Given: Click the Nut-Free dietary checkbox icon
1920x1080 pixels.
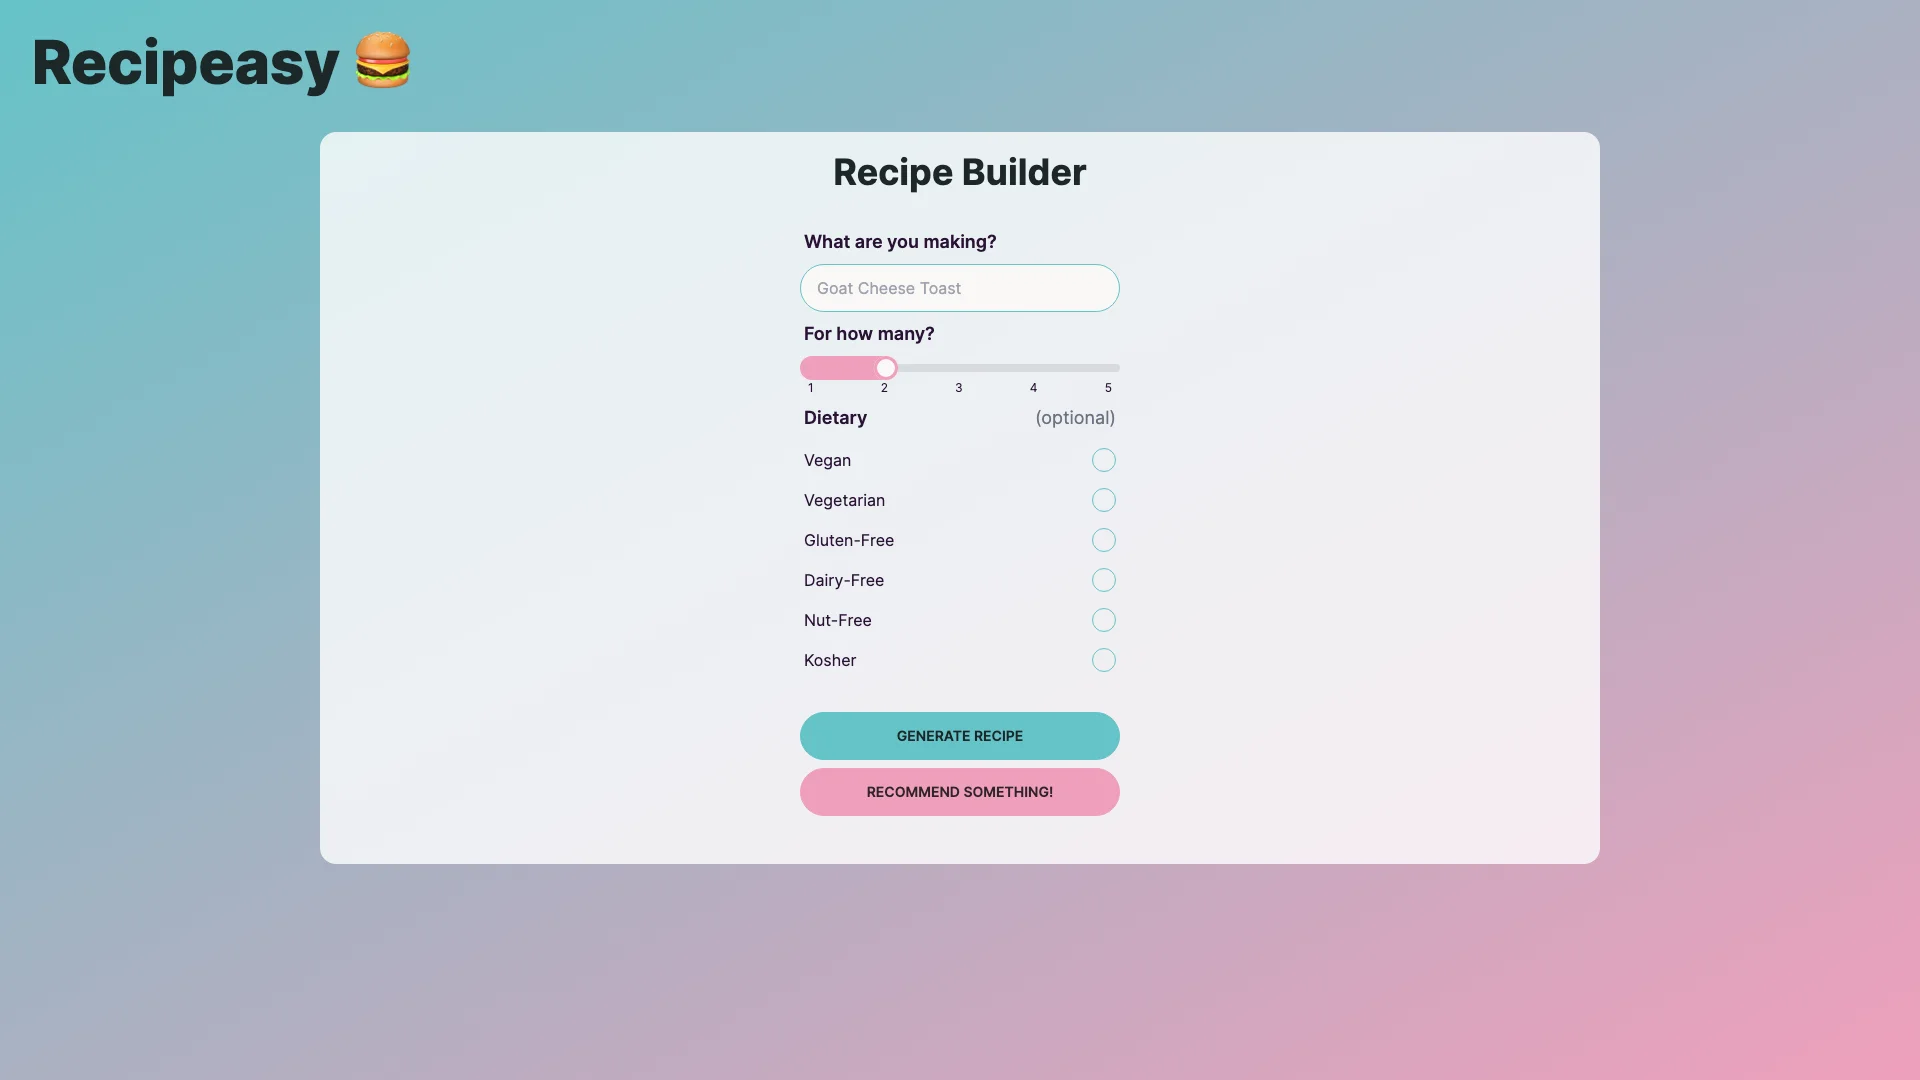Looking at the screenshot, I should point(1104,620).
